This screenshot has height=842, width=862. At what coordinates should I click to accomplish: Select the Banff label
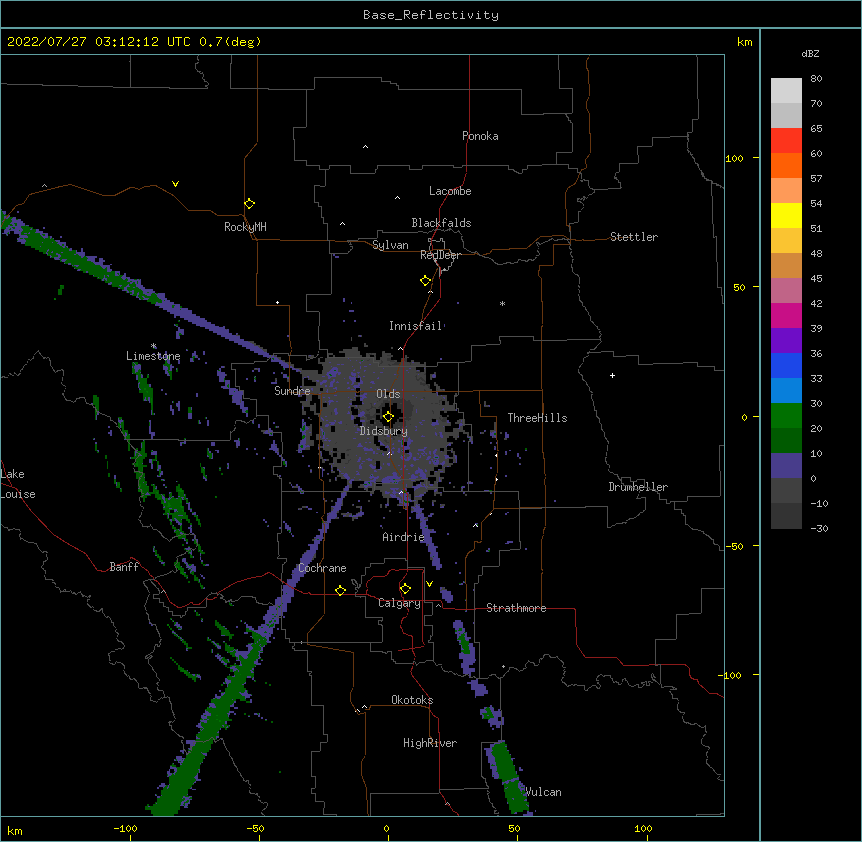click(x=124, y=567)
